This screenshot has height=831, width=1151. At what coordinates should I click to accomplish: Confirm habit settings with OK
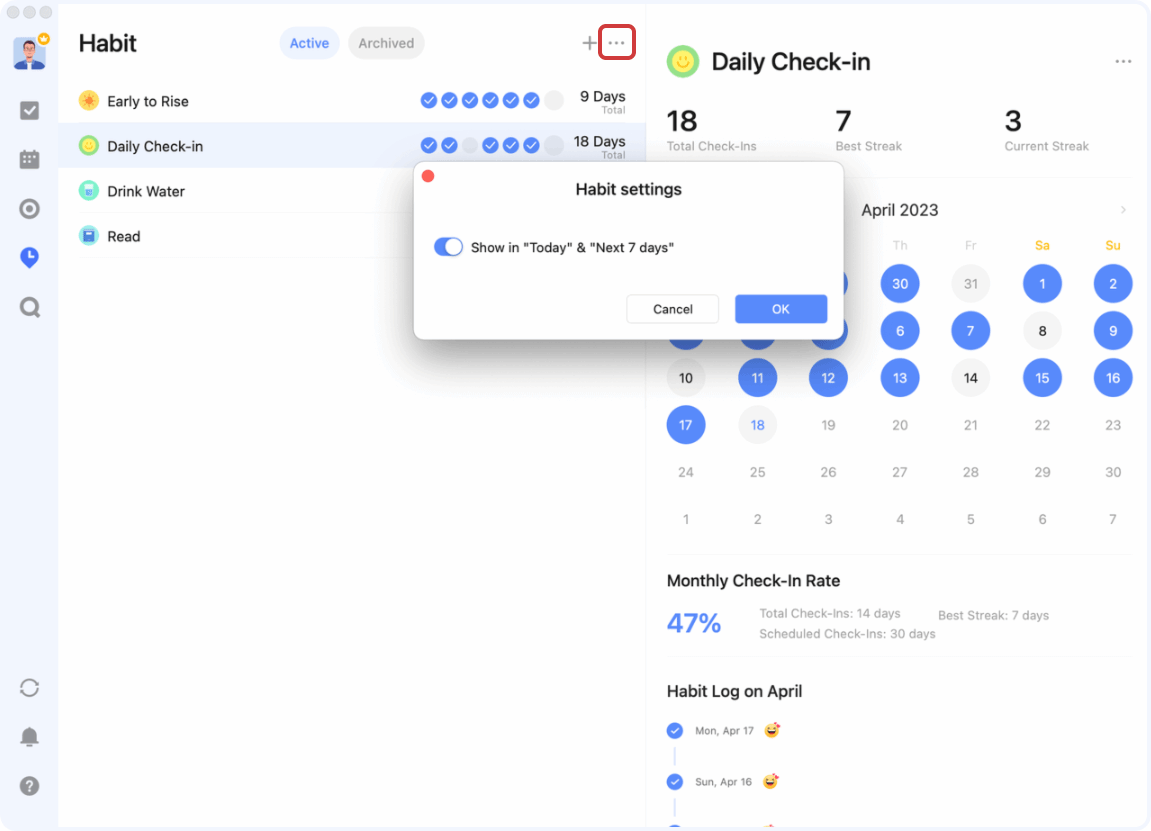click(x=781, y=309)
